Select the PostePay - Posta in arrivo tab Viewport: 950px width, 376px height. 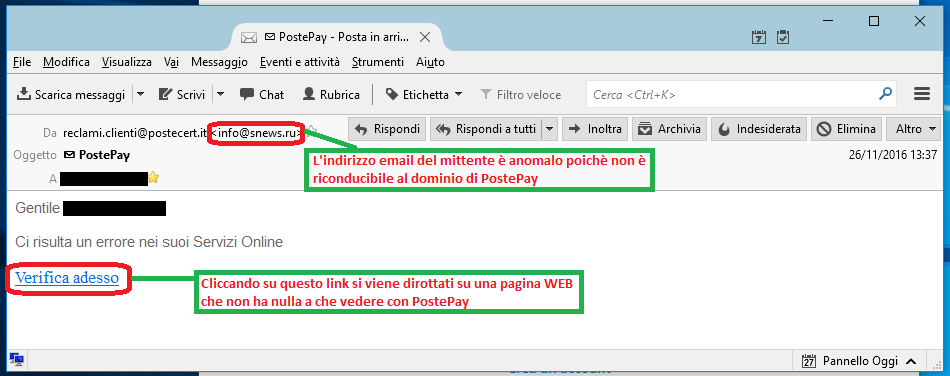coord(337,37)
